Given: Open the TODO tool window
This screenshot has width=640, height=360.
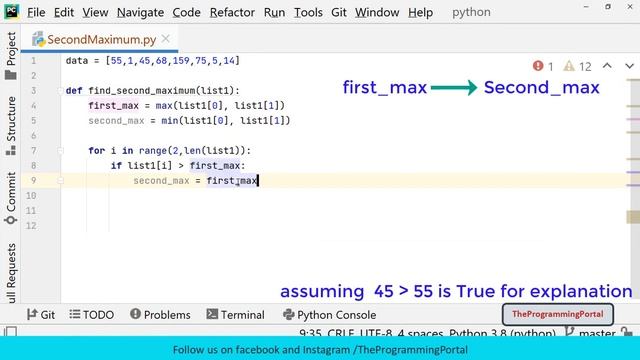Looking at the screenshot, I should [x=91, y=315].
